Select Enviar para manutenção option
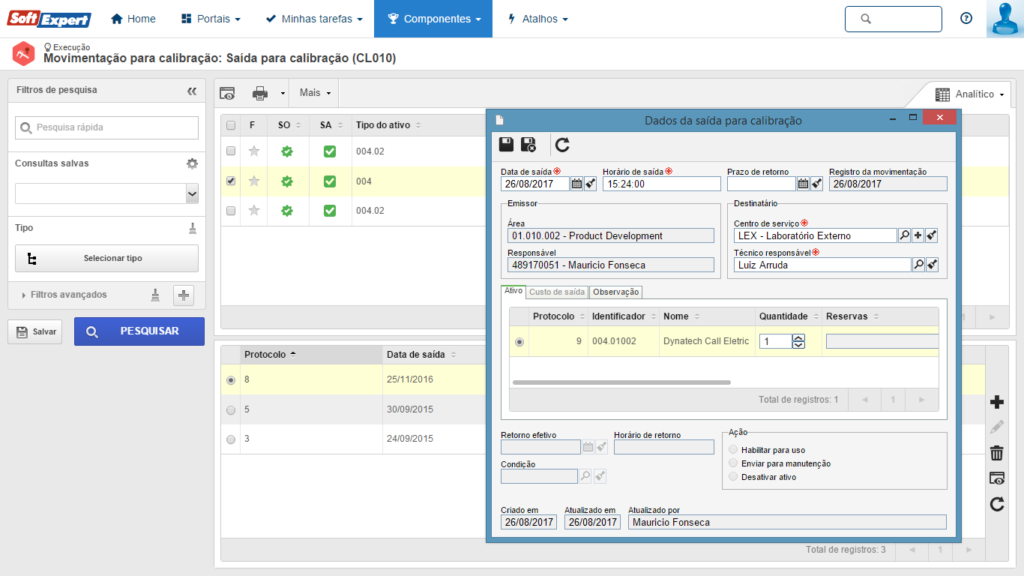This screenshot has height=576, width=1024. (734, 463)
